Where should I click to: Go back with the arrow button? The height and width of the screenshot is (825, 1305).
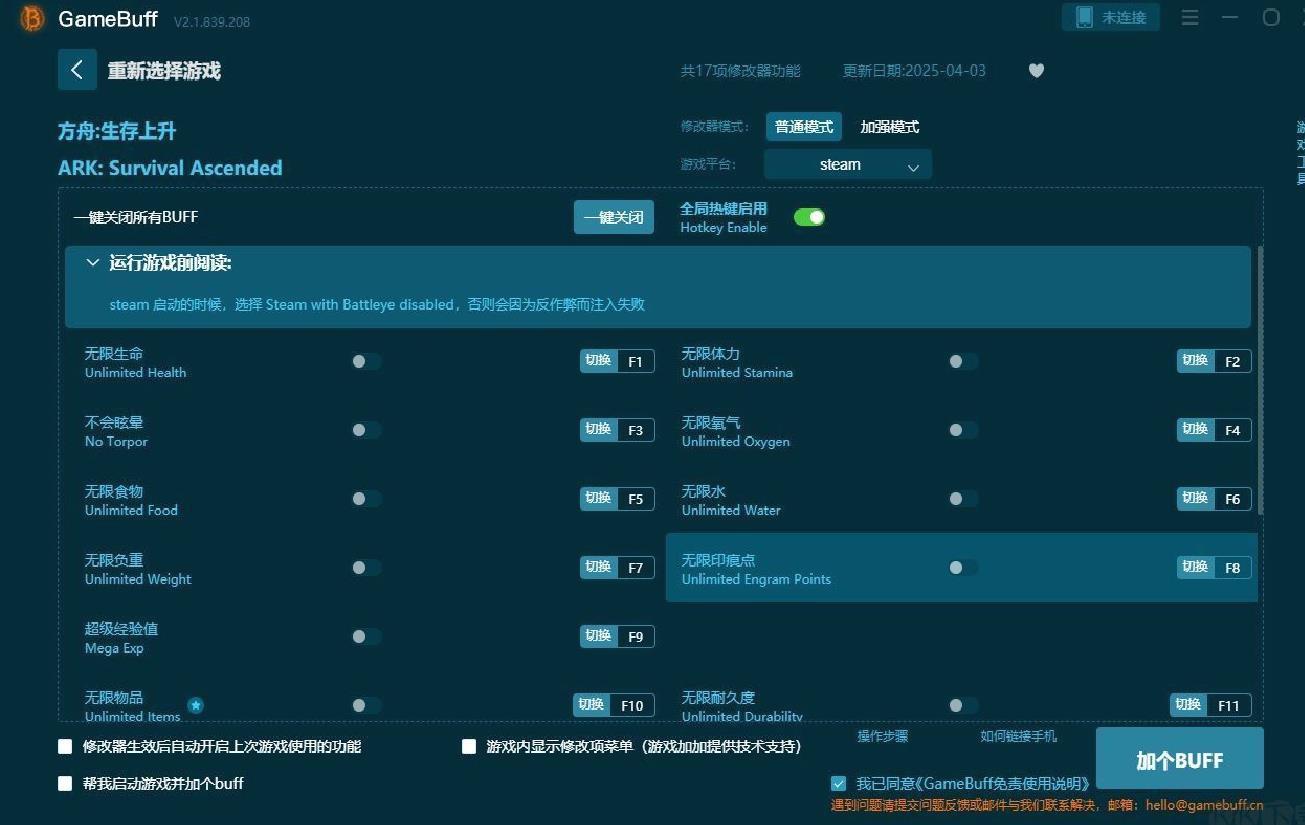(x=77, y=70)
